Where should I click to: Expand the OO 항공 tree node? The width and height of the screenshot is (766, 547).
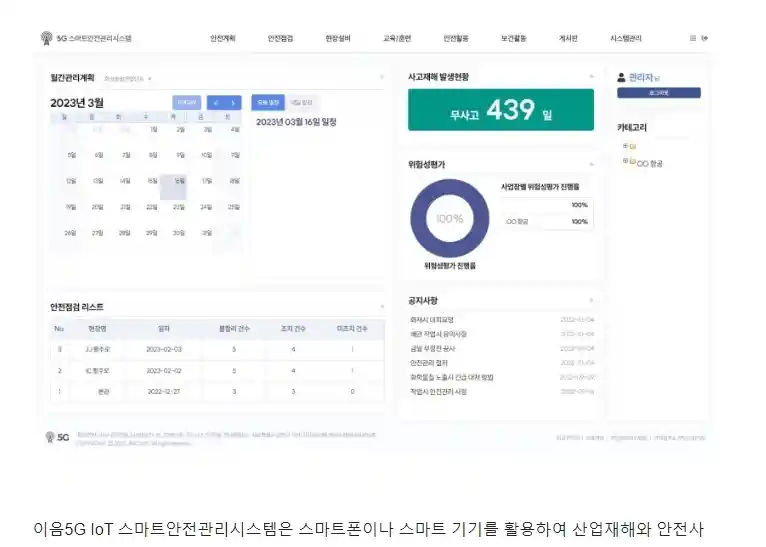click(x=625, y=161)
